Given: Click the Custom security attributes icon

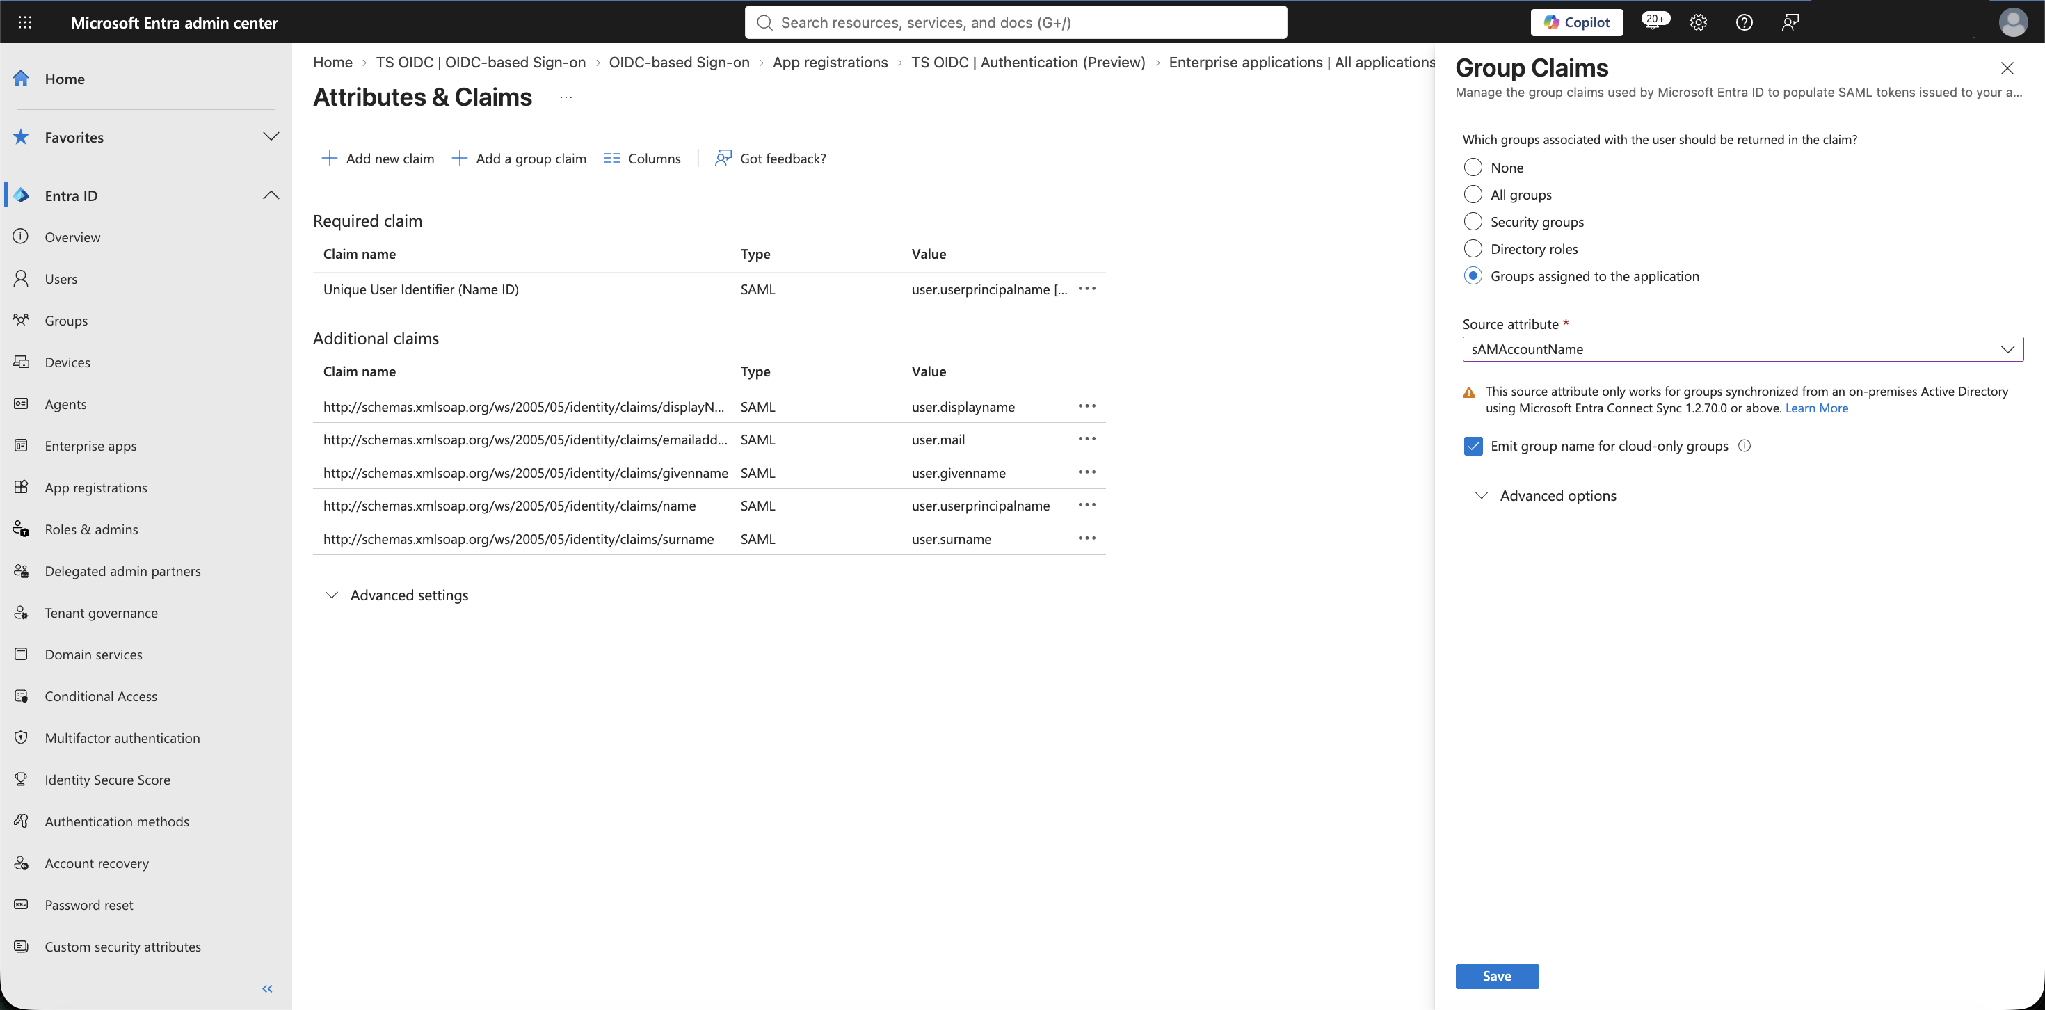Looking at the screenshot, I should 21,946.
